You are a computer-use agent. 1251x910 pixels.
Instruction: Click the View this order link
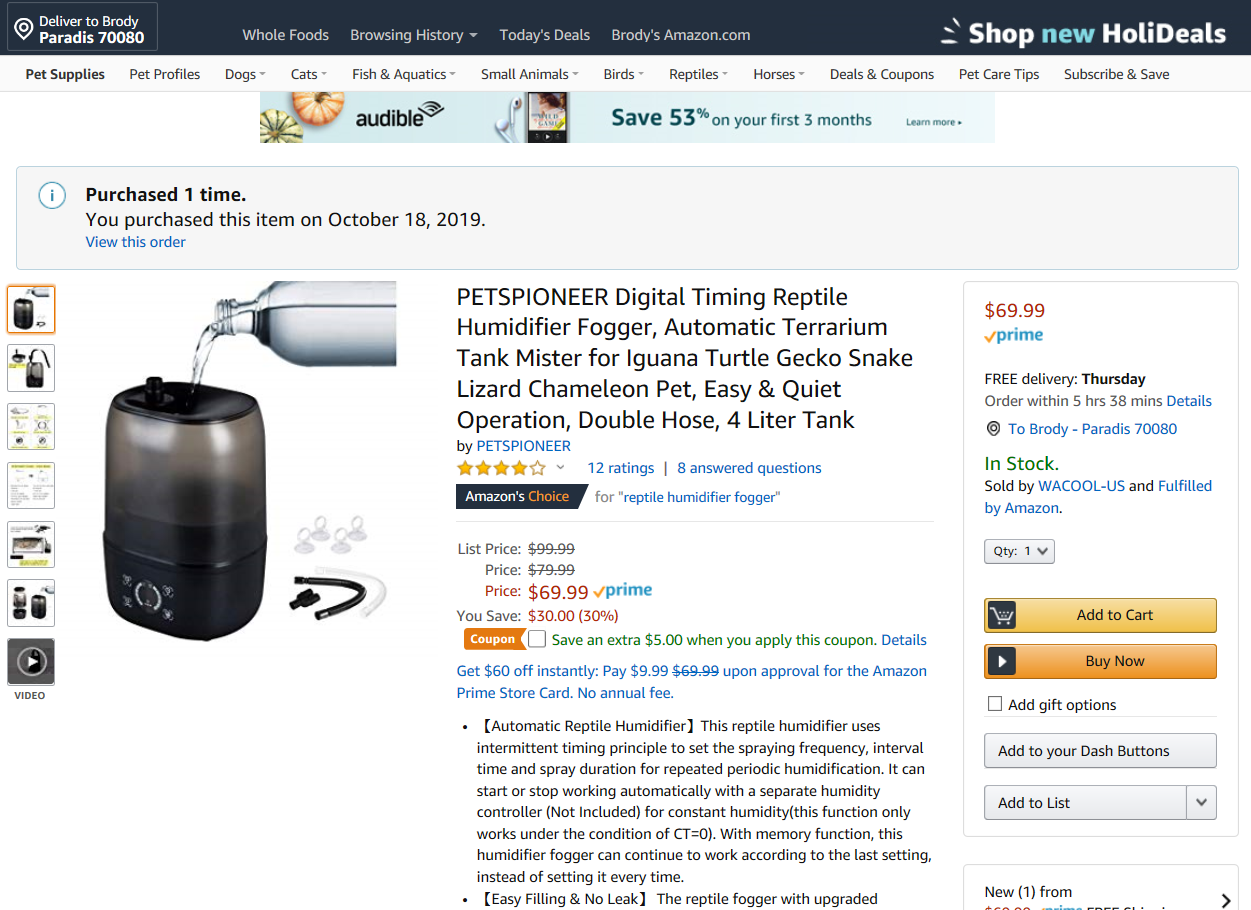135,242
